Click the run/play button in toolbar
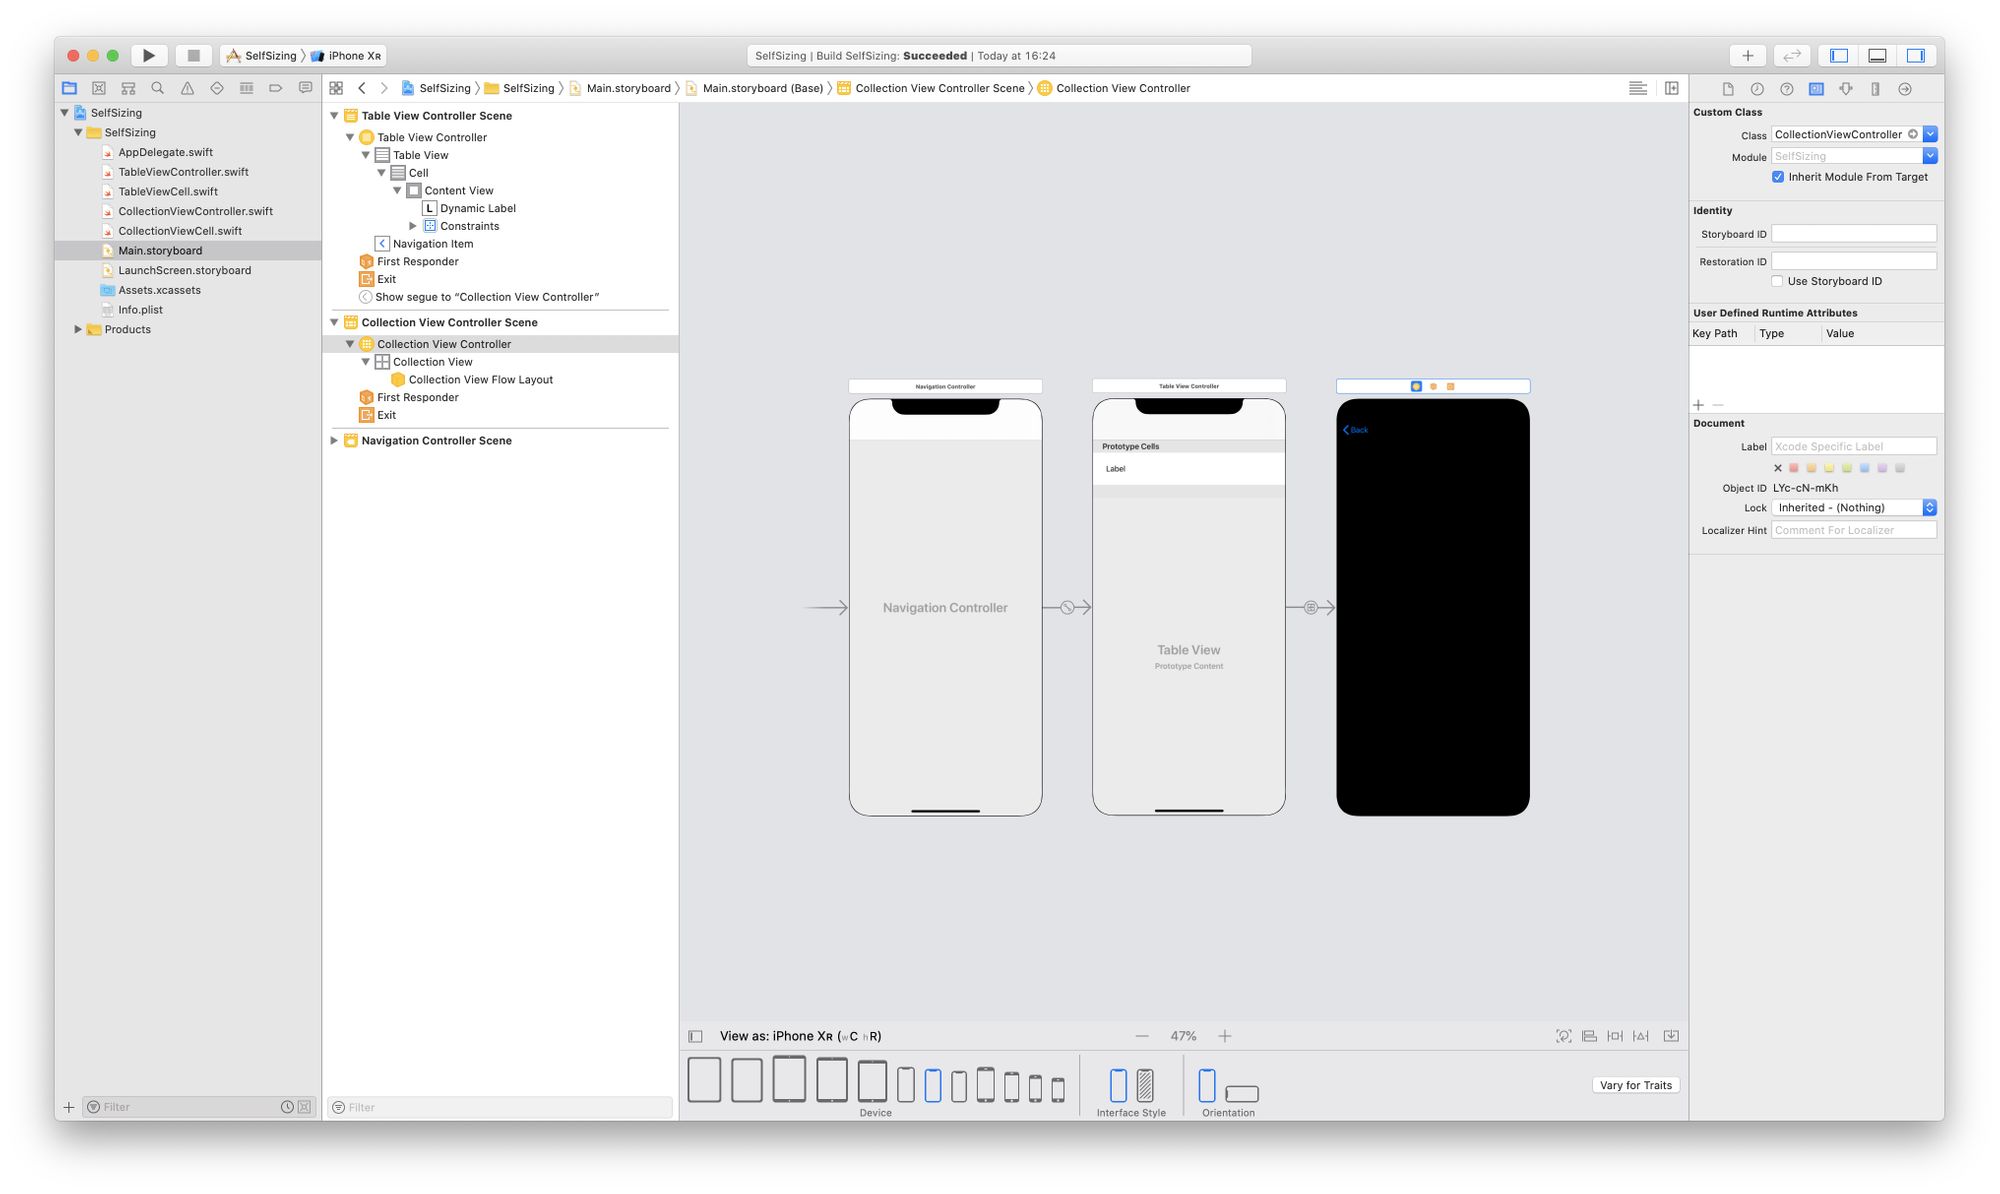The height and width of the screenshot is (1194, 2000). (148, 55)
